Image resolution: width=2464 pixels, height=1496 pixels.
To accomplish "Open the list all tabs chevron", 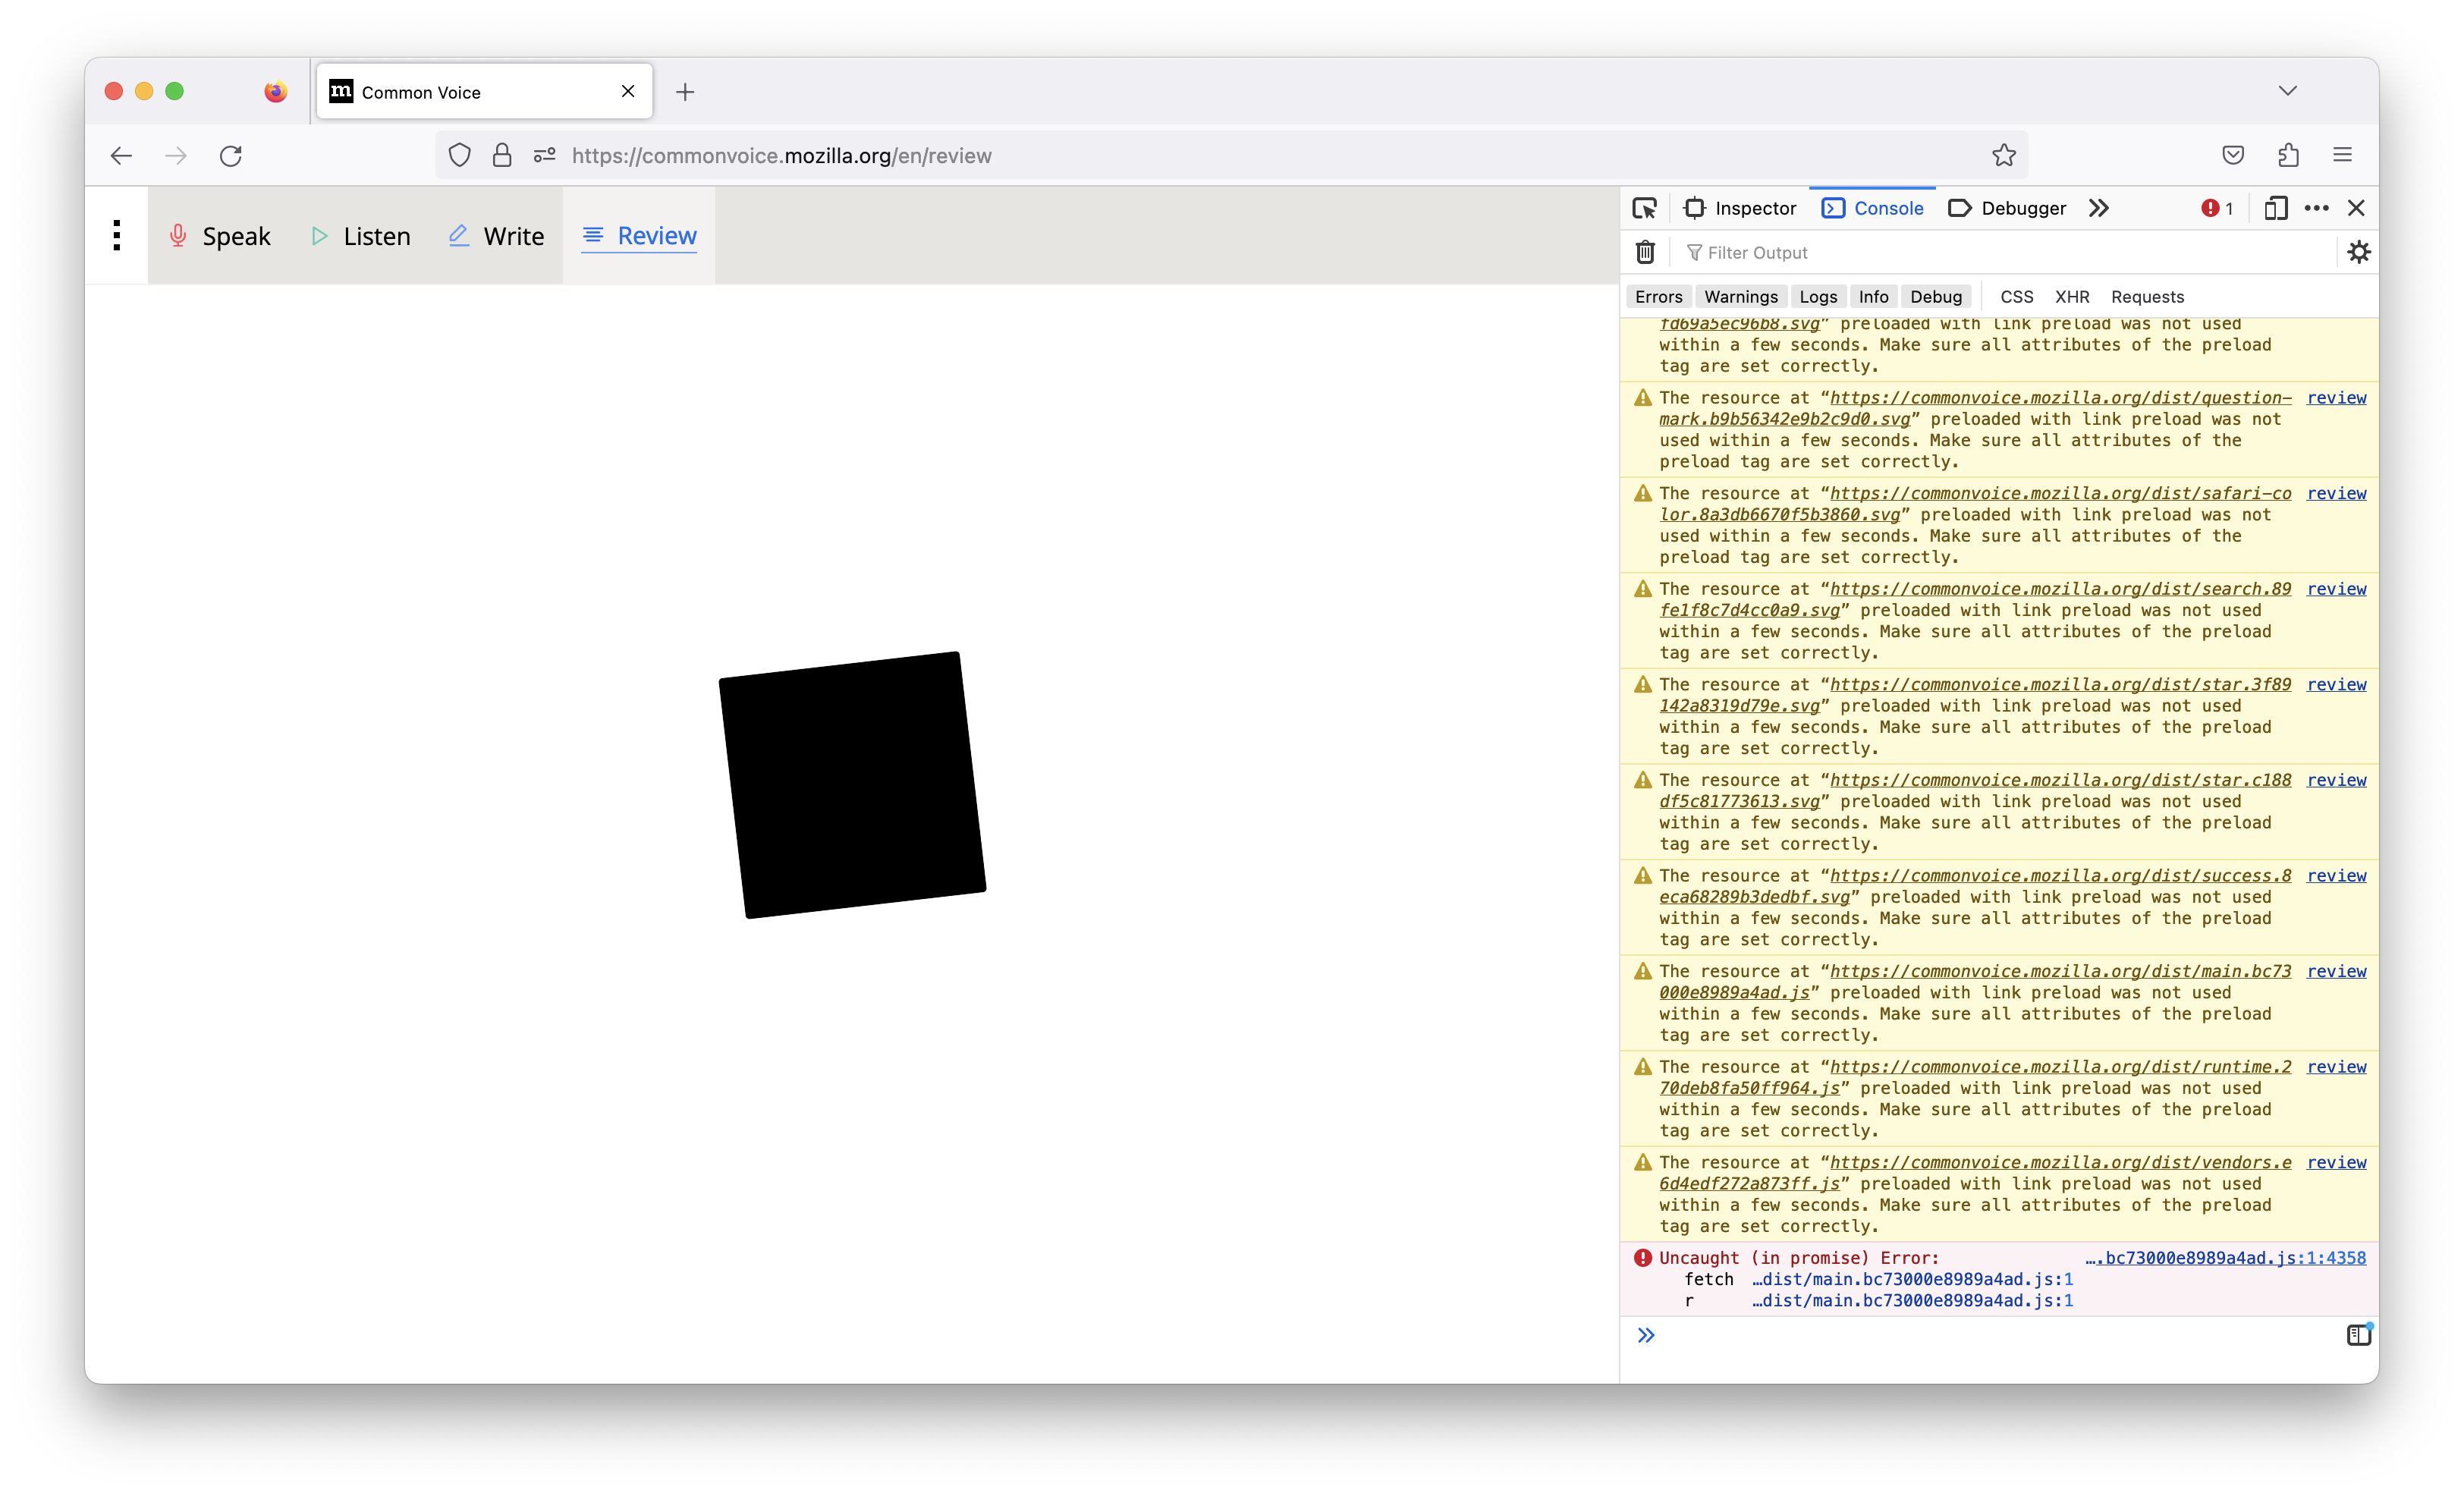I will point(2287,91).
